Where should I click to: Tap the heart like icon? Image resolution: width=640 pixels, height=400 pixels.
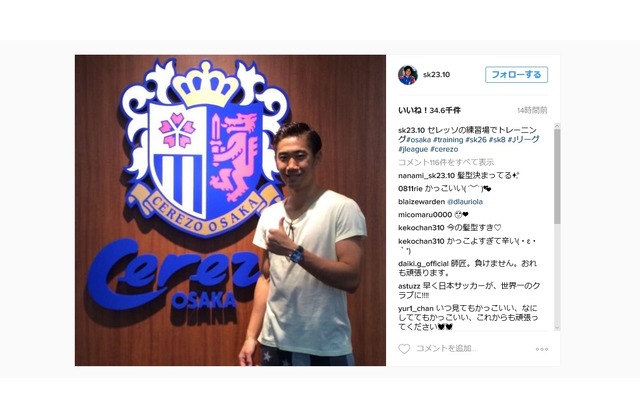click(x=404, y=349)
